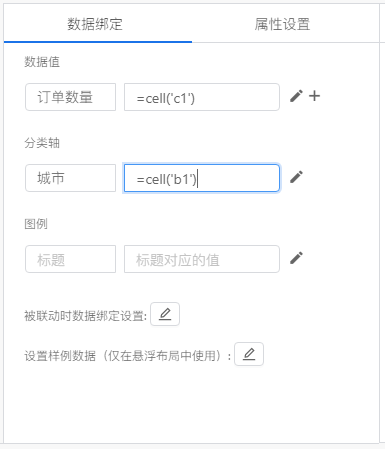385x449 pixels.
Task: Open 被联动时数据绑定设置 edit button
Action: coord(165,314)
